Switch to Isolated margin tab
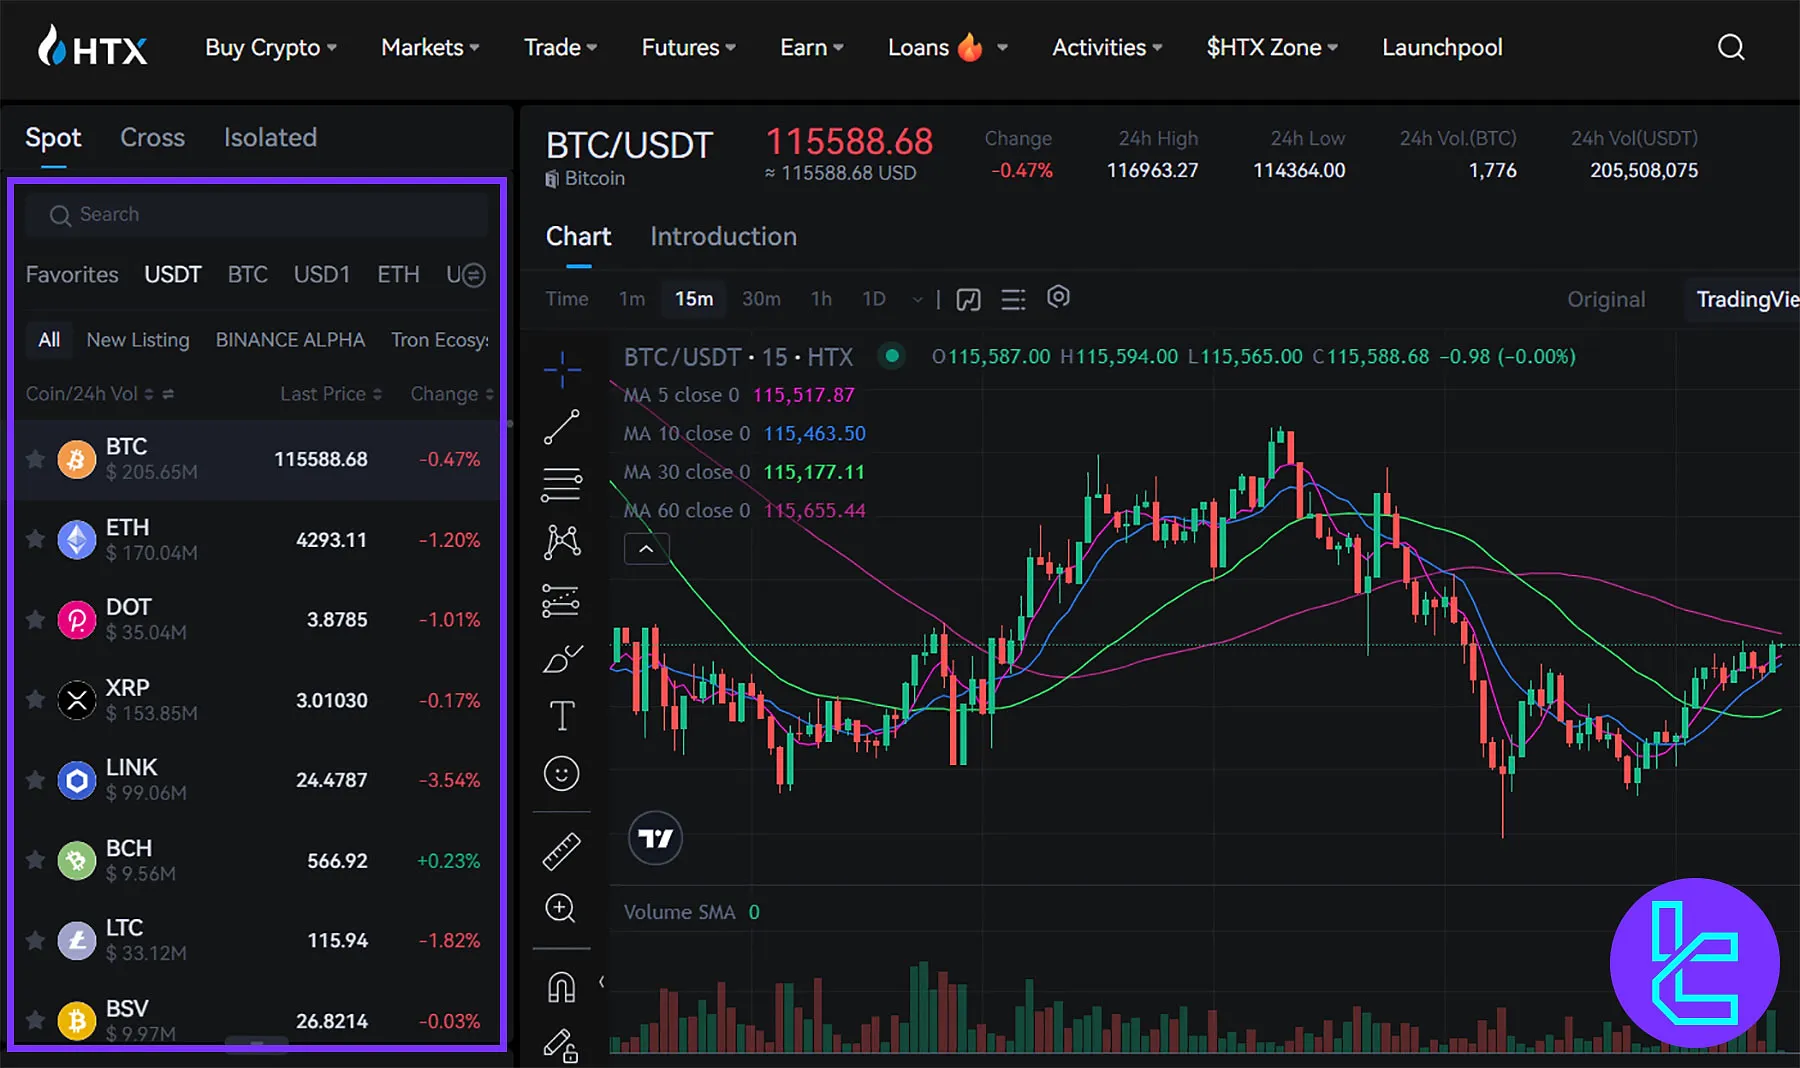The image size is (1800, 1068). coord(270,137)
